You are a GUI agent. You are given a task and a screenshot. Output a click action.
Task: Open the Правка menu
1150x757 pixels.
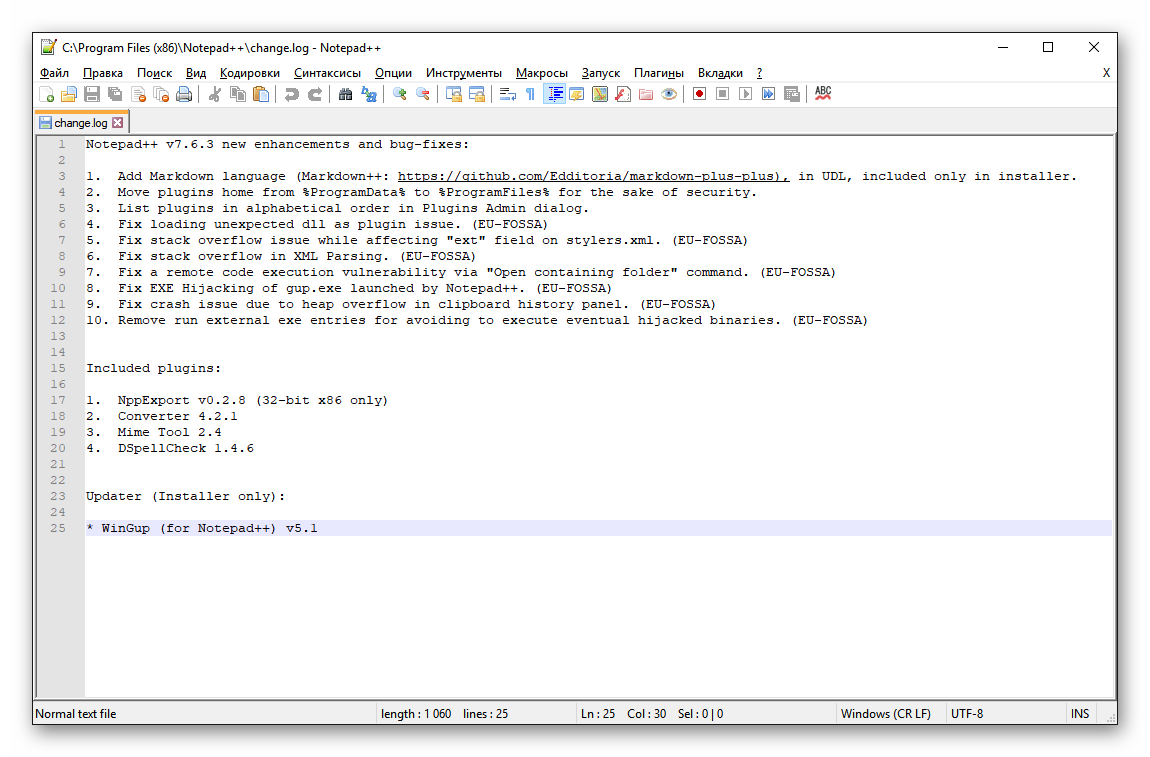click(103, 73)
